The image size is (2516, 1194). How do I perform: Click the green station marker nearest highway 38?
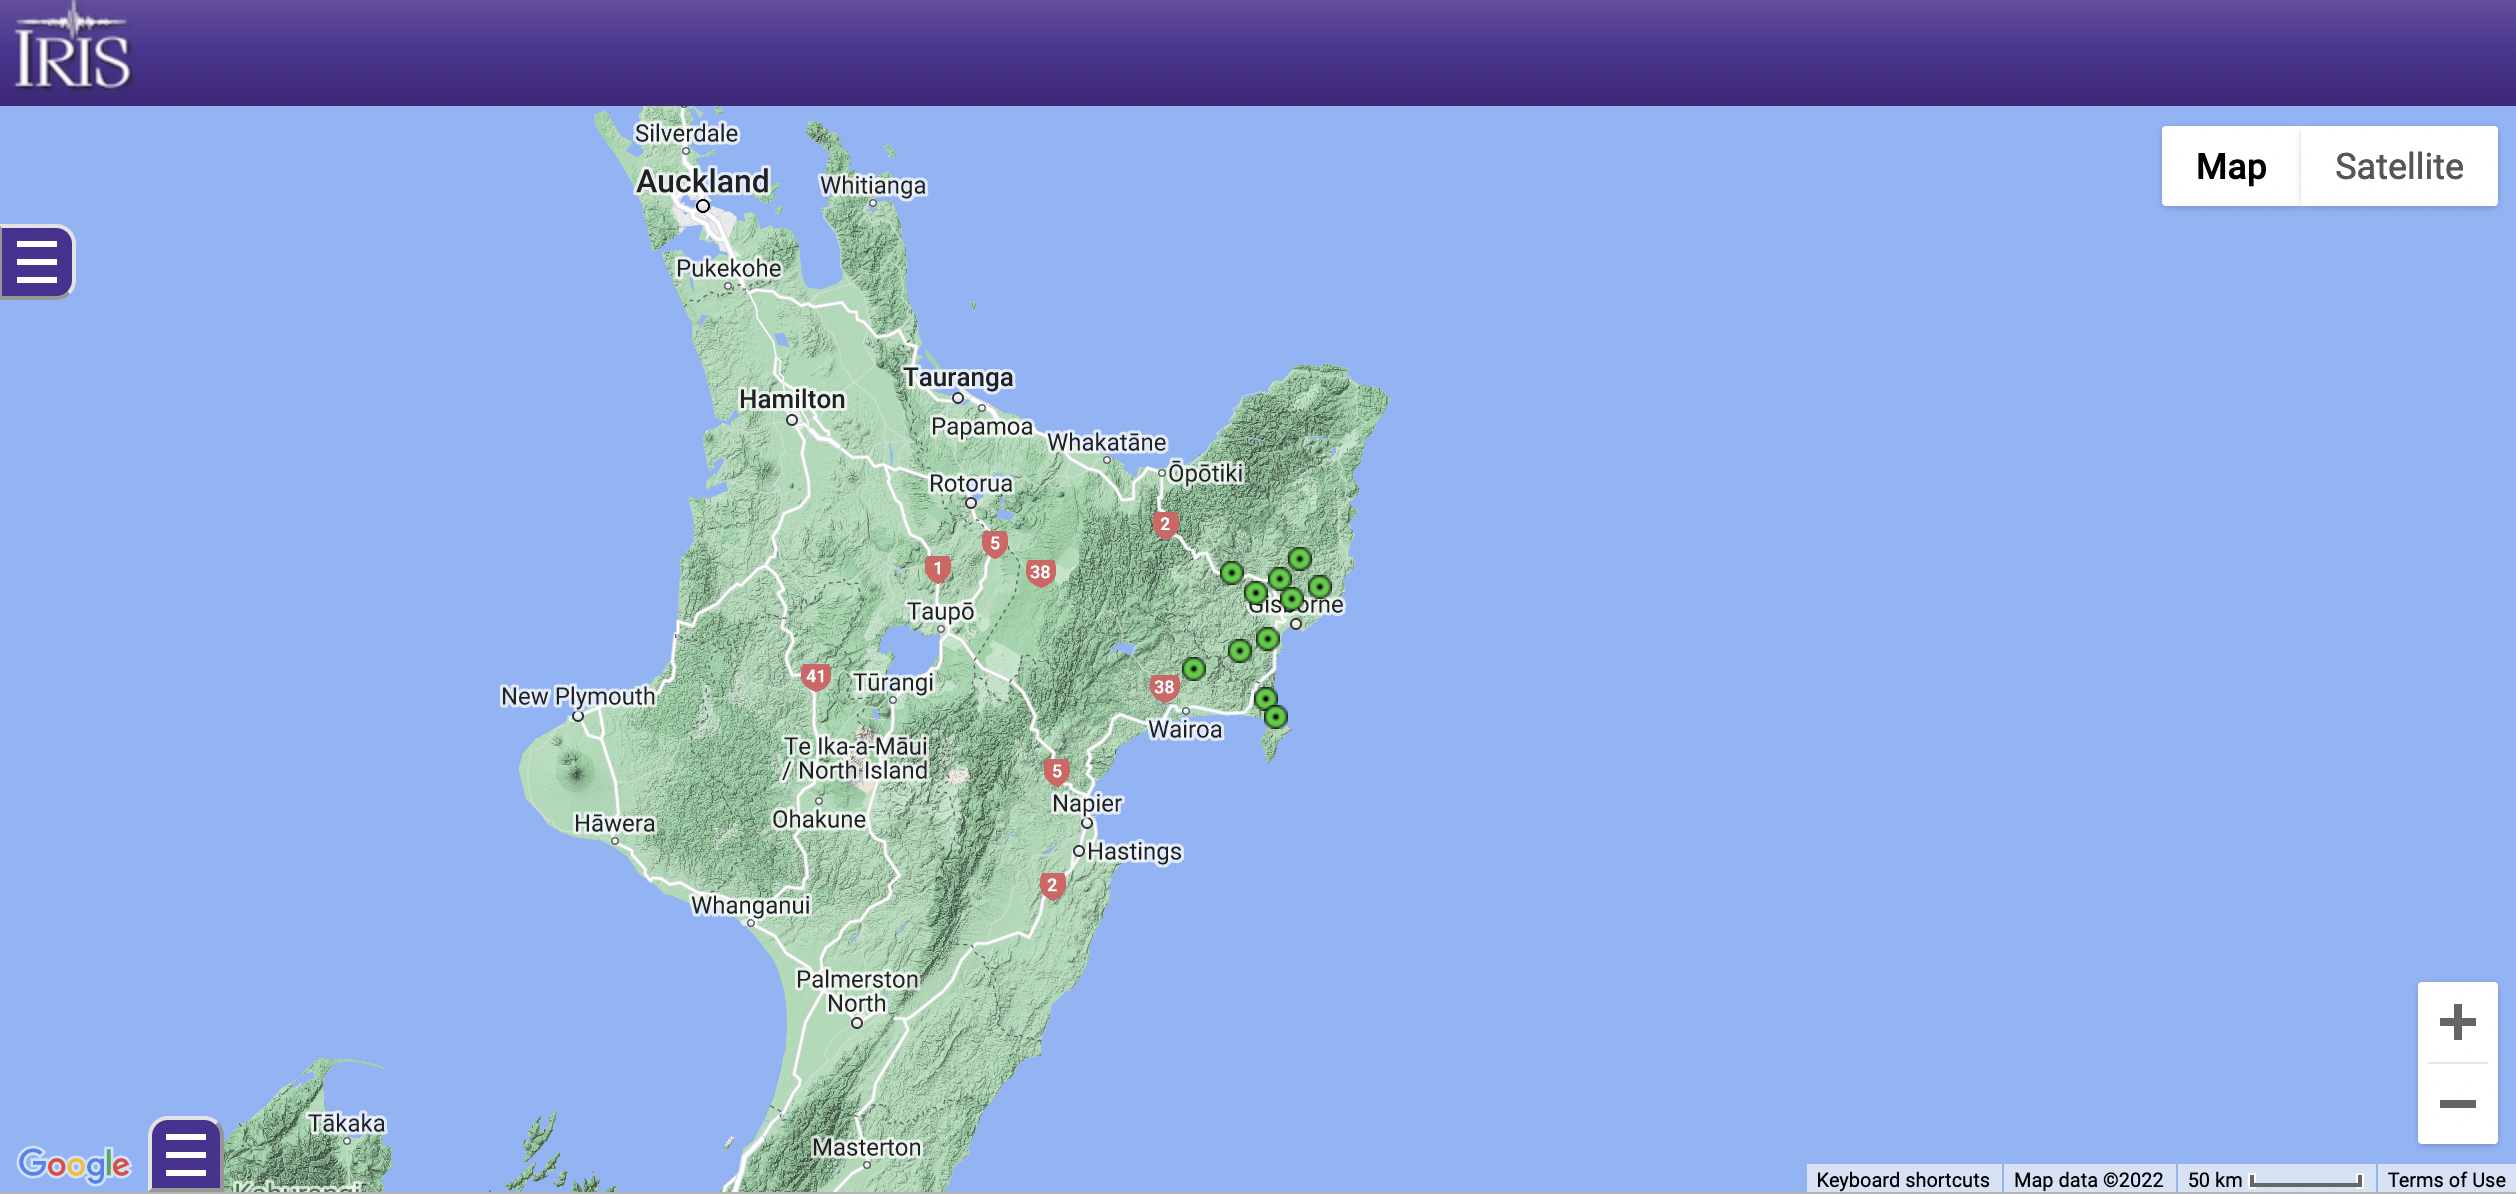[1194, 668]
